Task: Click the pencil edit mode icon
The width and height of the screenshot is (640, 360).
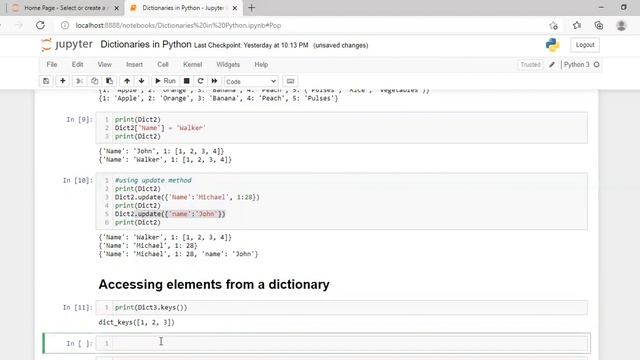Action: pyautogui.click(x=552, y=64)
